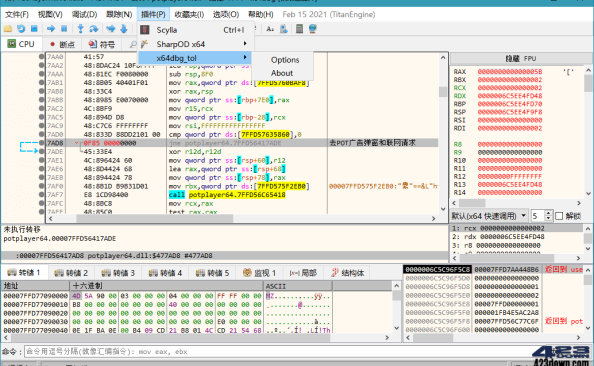The height and width of the screenshot is (366, 594).
Task: Open the 符号 symbols tab
Action: [102, 45]
